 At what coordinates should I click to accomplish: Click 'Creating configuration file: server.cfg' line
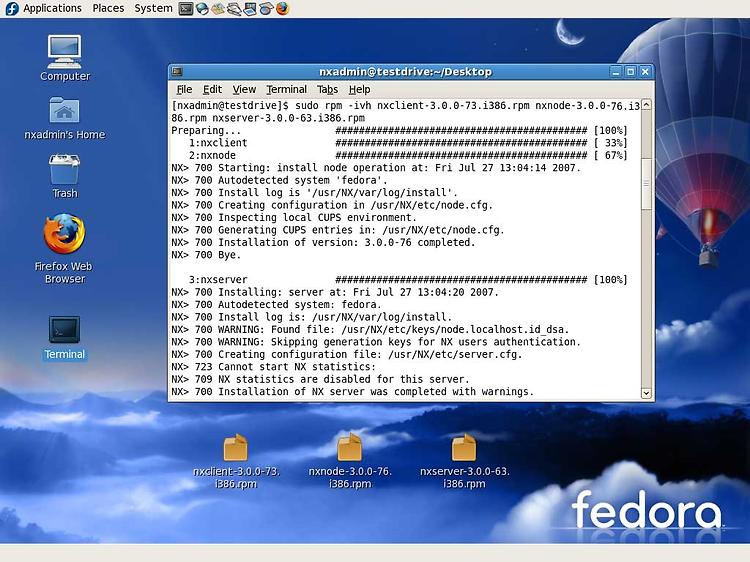347,354
